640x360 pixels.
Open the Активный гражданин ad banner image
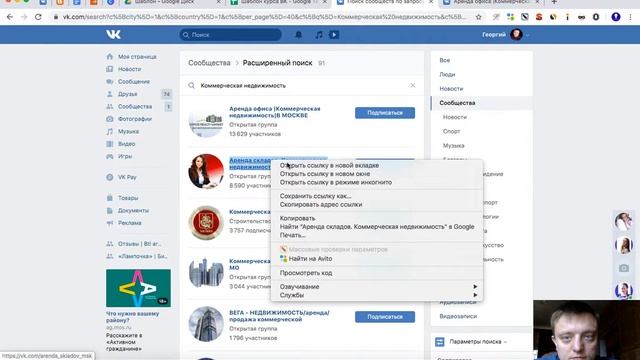click(138, 288)
